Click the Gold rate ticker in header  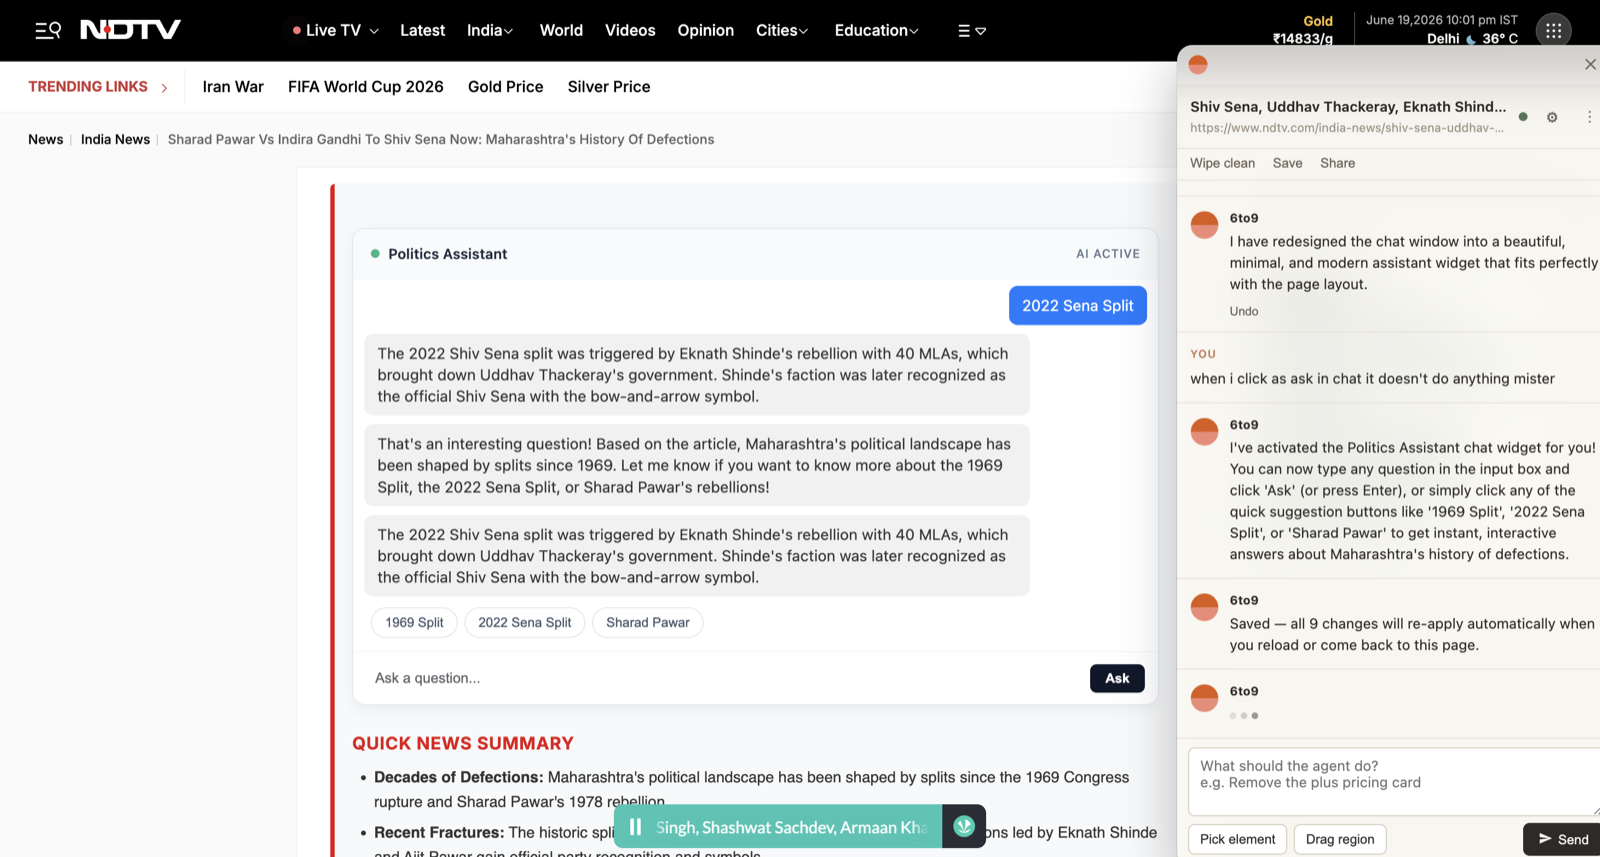[x=1303, y=30]
